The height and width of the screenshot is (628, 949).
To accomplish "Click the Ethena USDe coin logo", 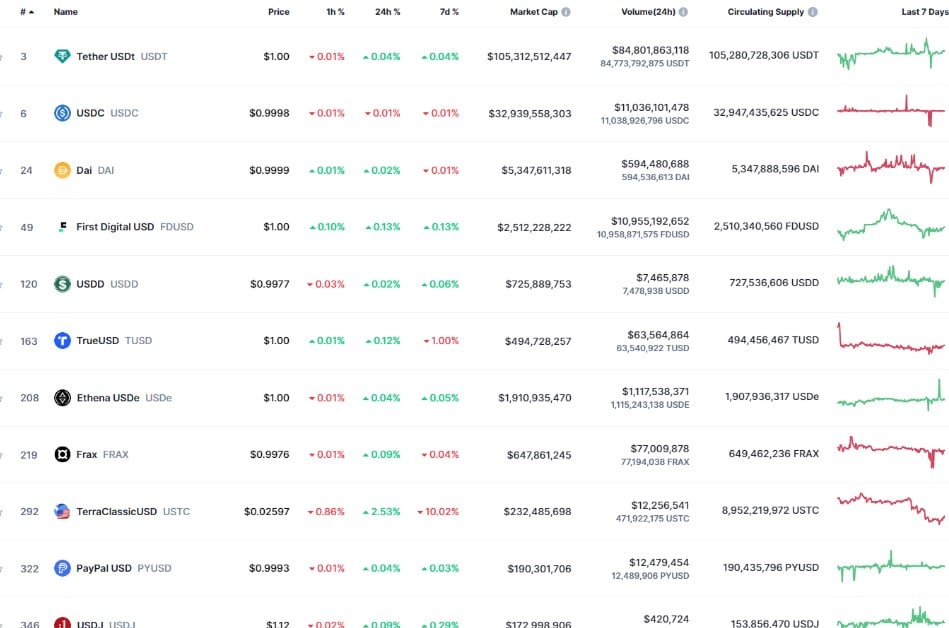I will click(62, 398).
